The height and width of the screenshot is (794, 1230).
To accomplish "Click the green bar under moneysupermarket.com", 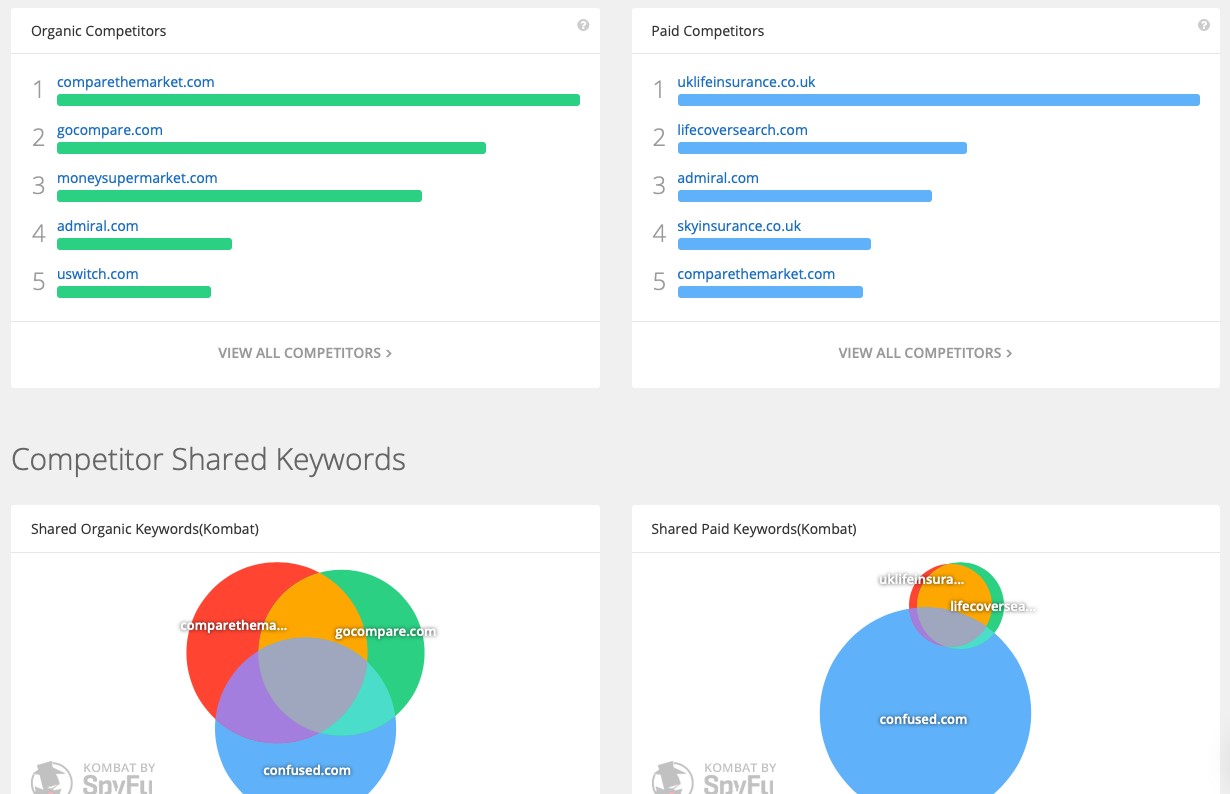I will click(239, 196).
